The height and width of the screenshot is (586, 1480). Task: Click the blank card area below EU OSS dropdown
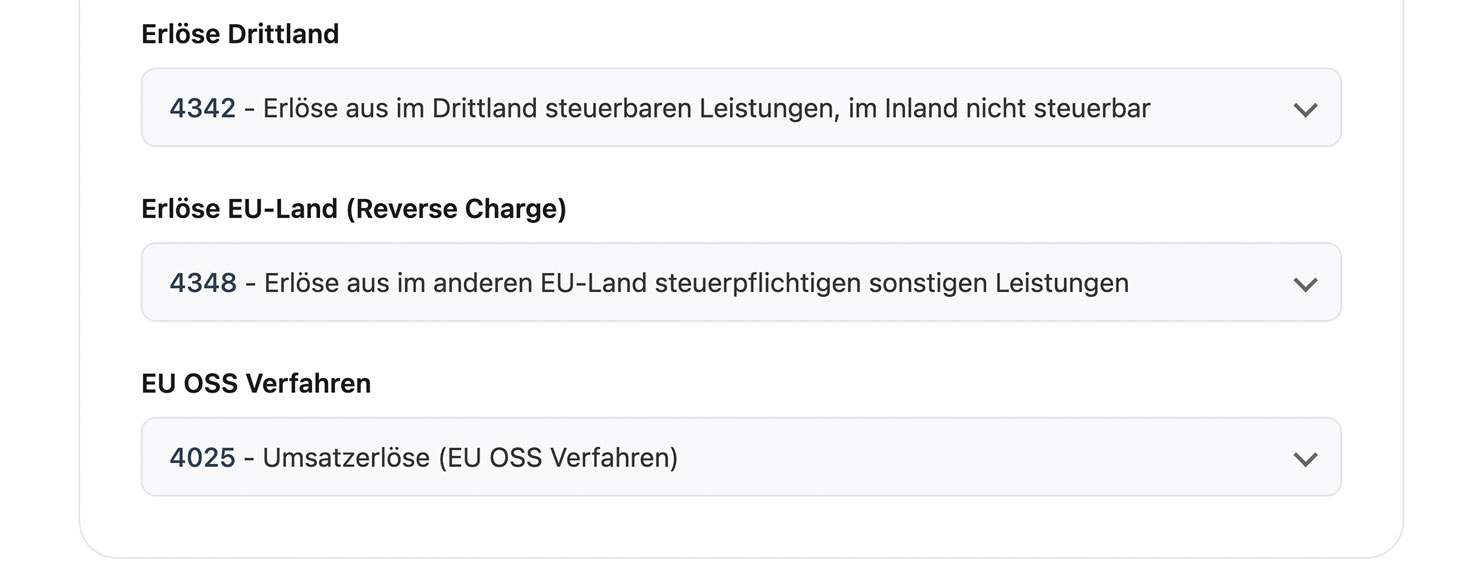(740, 526)
